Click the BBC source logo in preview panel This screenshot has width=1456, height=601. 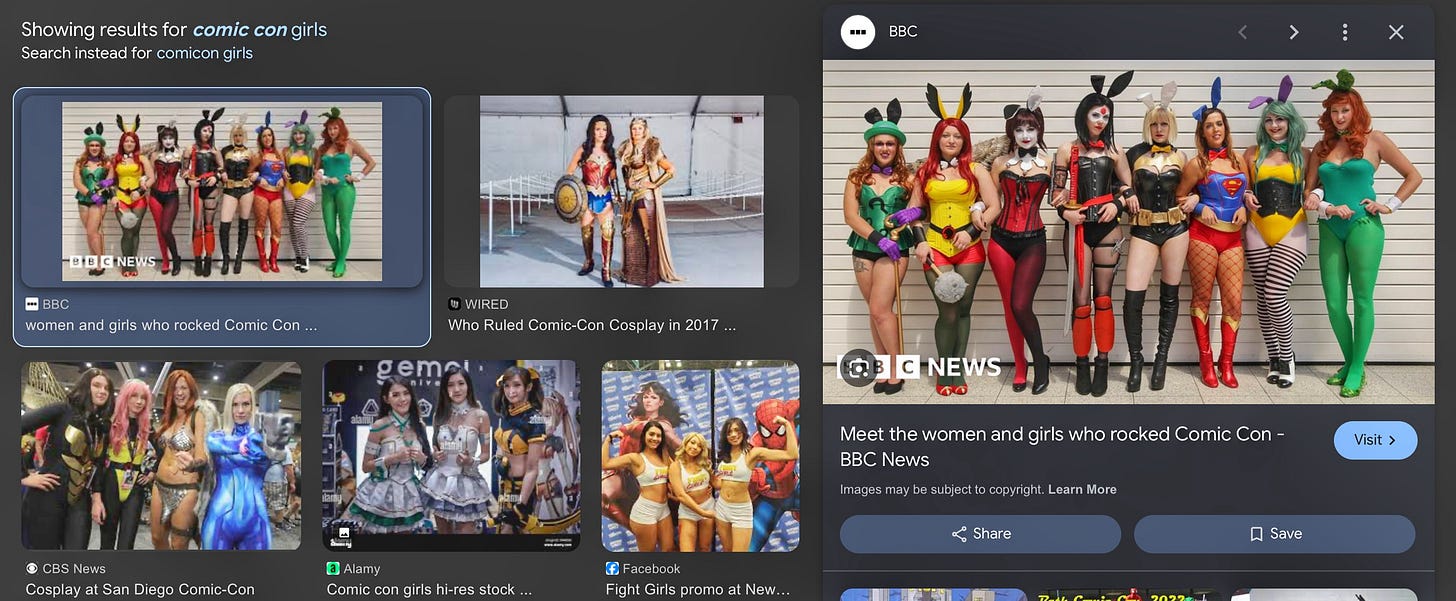pyautogui.click(x=857, y=32)
